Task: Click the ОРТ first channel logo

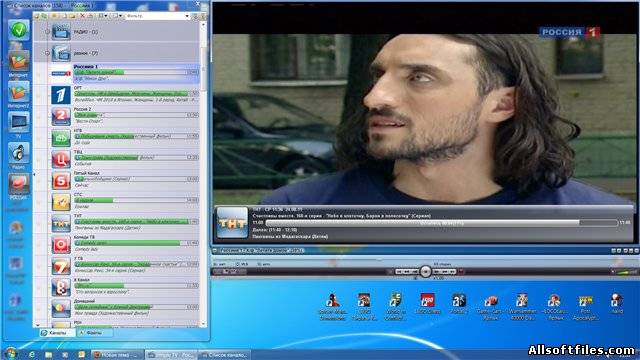Action: [61, 95]
